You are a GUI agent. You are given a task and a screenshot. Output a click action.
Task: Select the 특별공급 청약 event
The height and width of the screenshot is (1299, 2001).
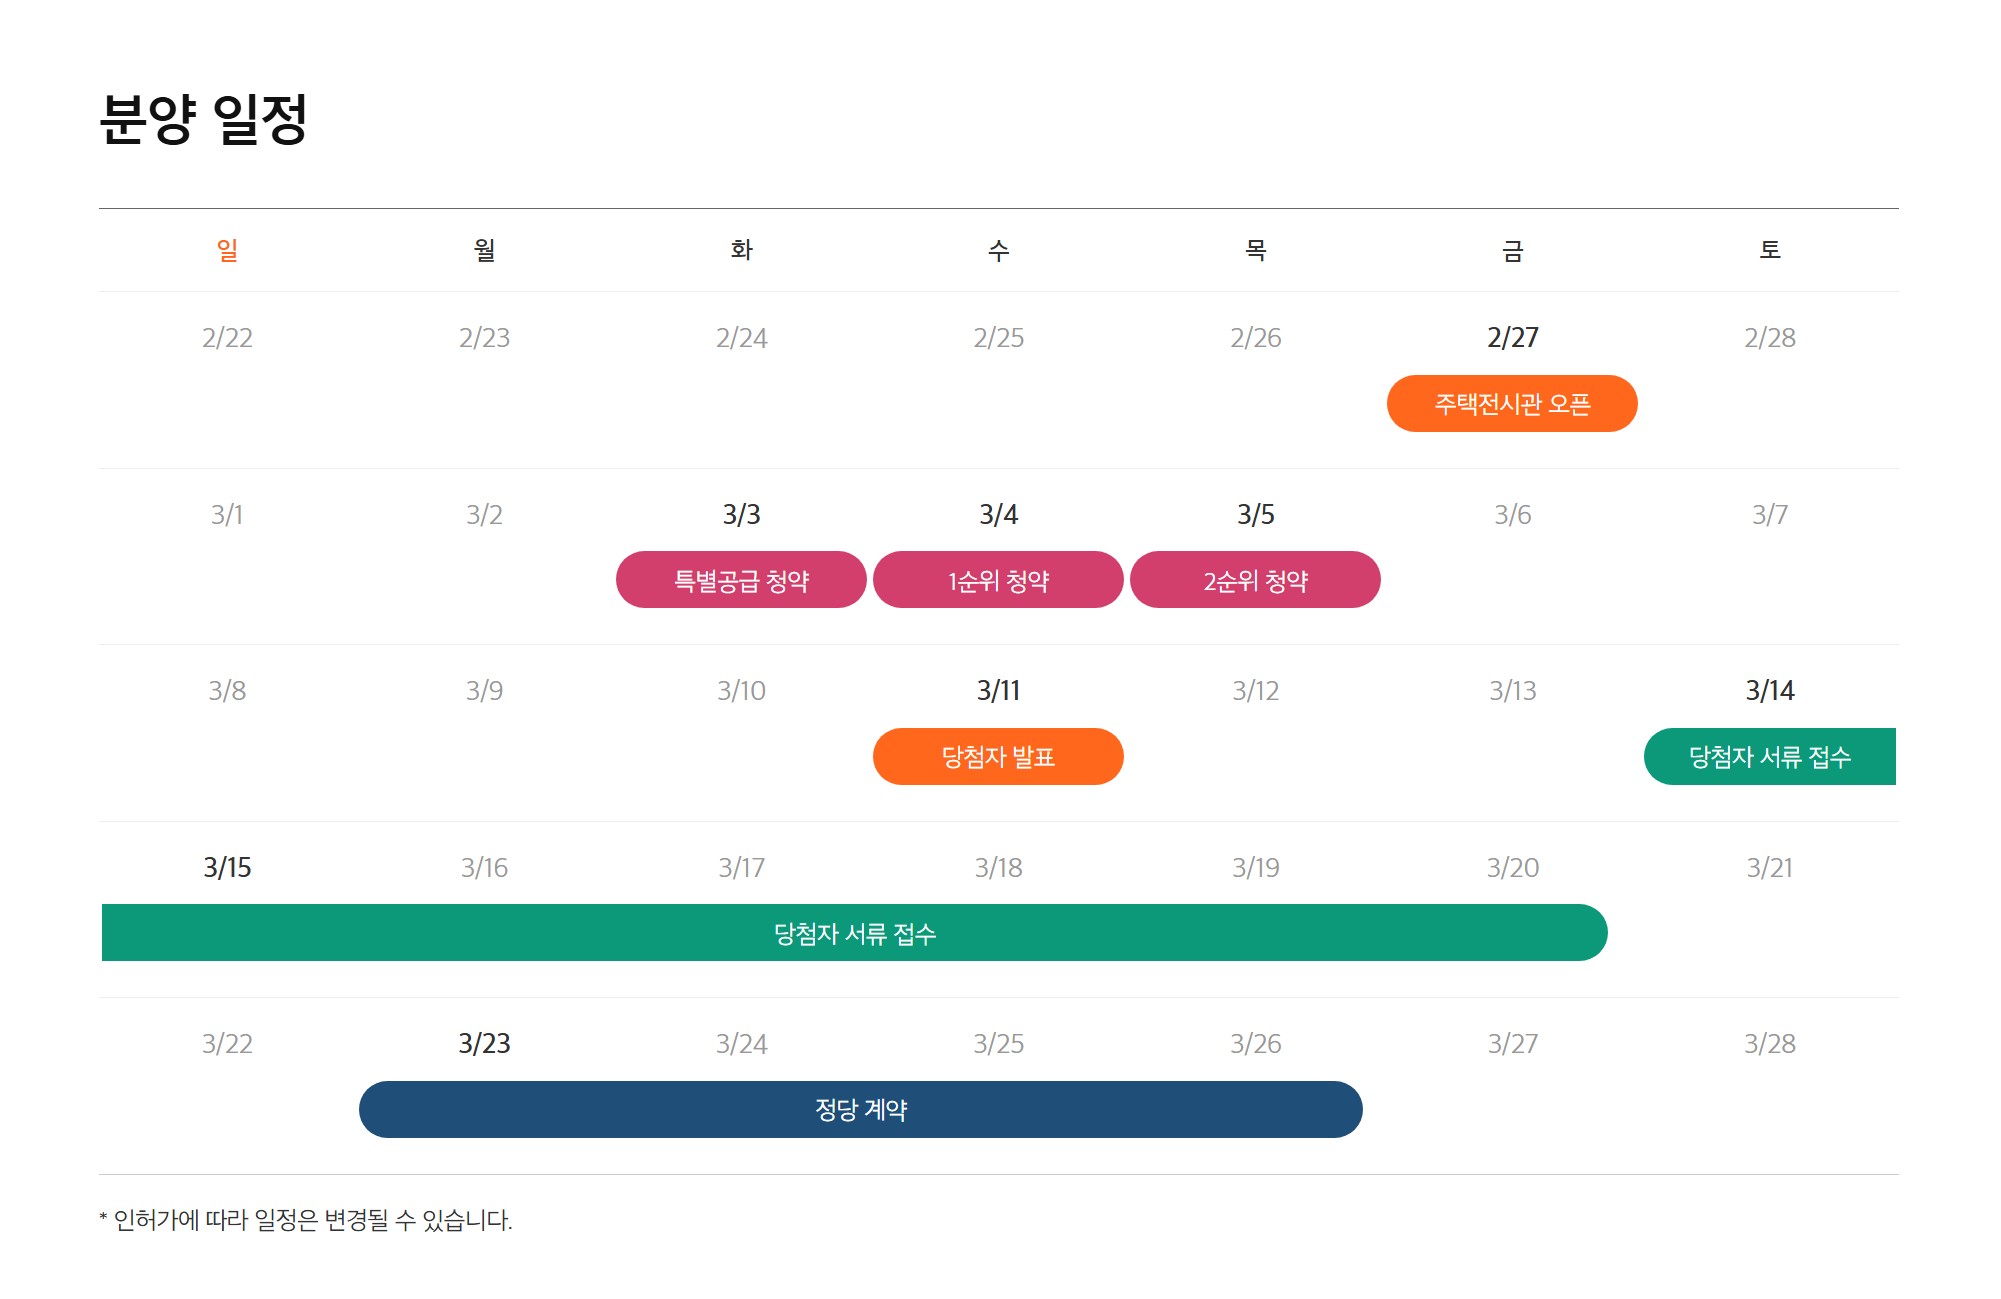click(x=741, y=580)
